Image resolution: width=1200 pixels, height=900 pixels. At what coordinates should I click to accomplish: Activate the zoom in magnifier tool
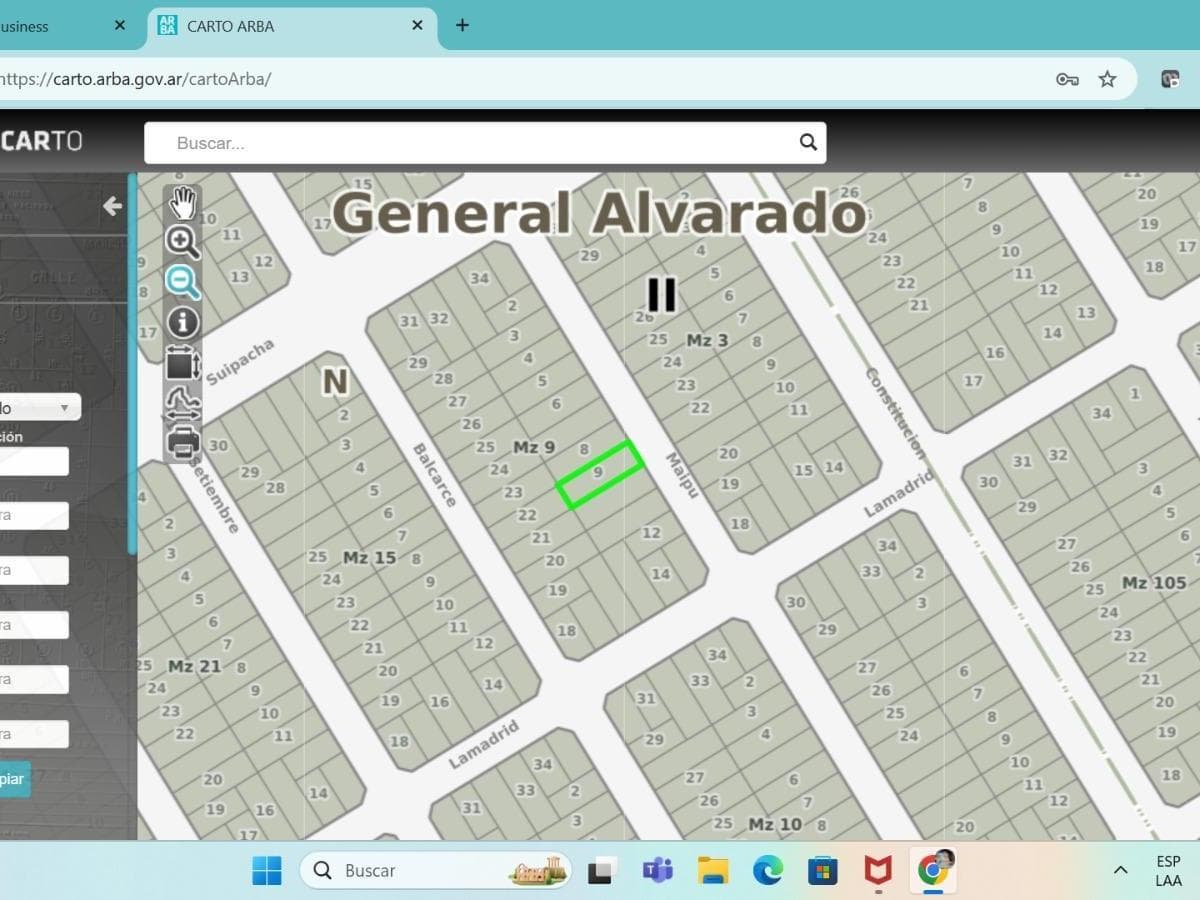point(183,243)
